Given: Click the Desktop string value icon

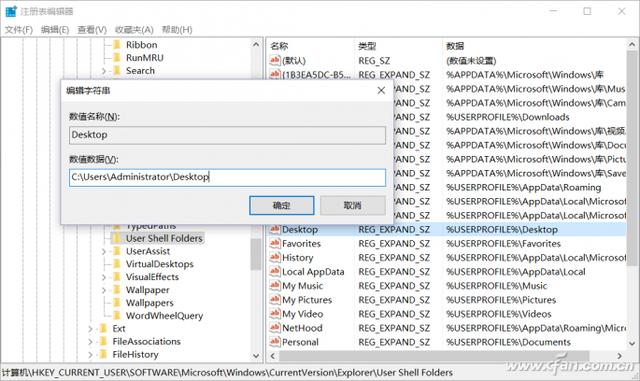Looking at the screenshot, I should [275, 229].
